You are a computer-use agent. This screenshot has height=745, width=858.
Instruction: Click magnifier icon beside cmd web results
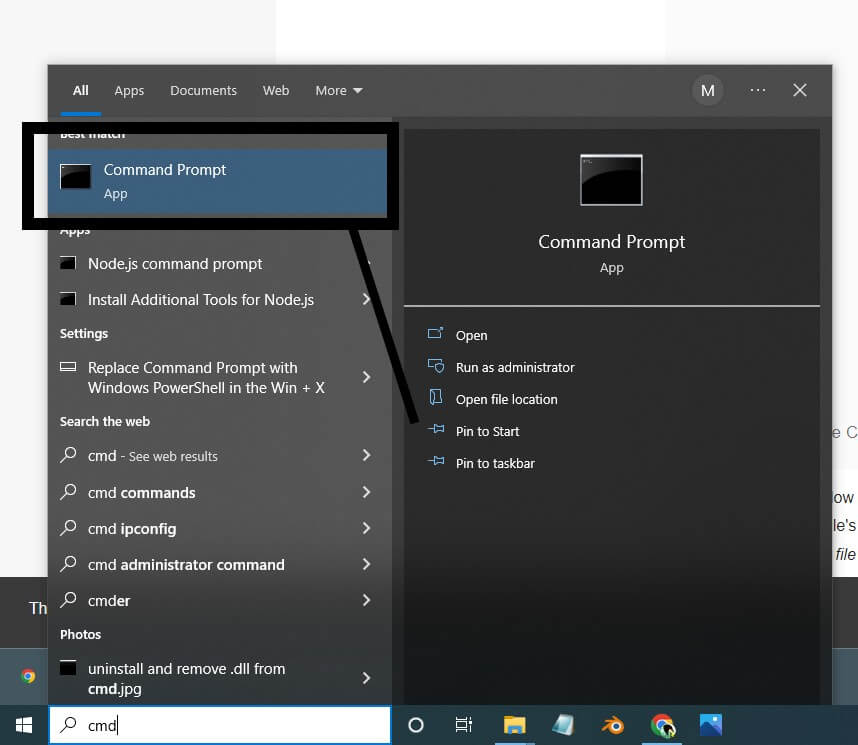[68, 455]
